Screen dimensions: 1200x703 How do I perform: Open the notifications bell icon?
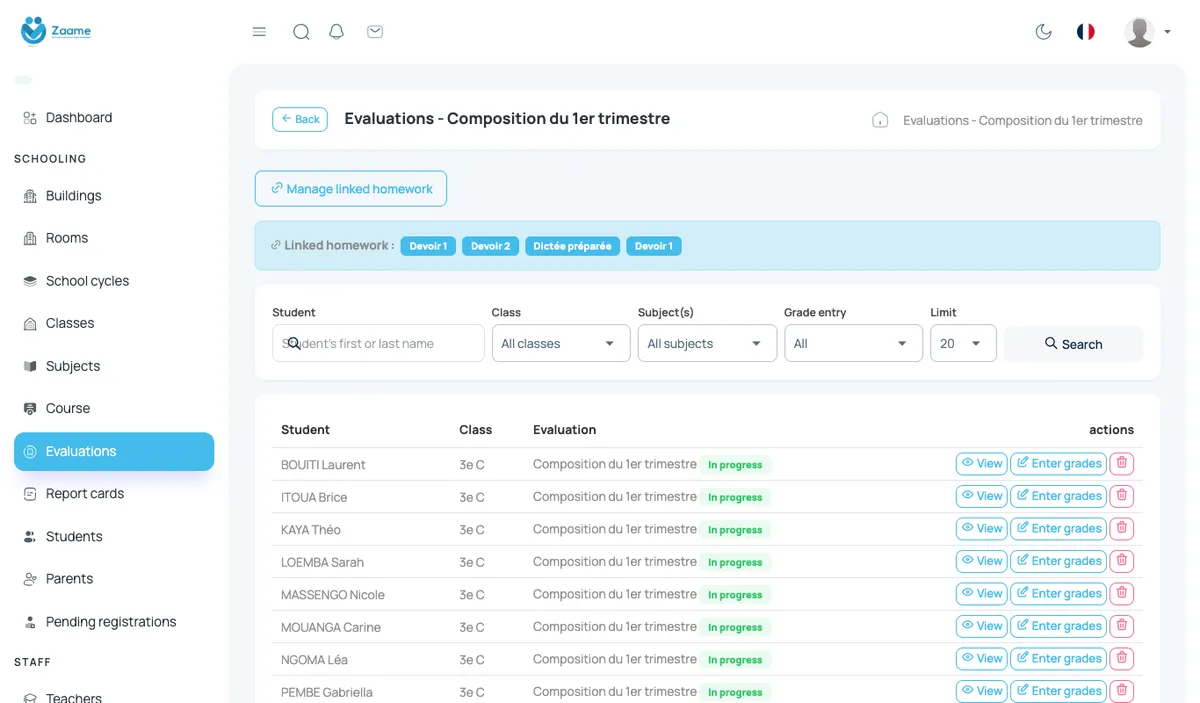tap(337, 32)
